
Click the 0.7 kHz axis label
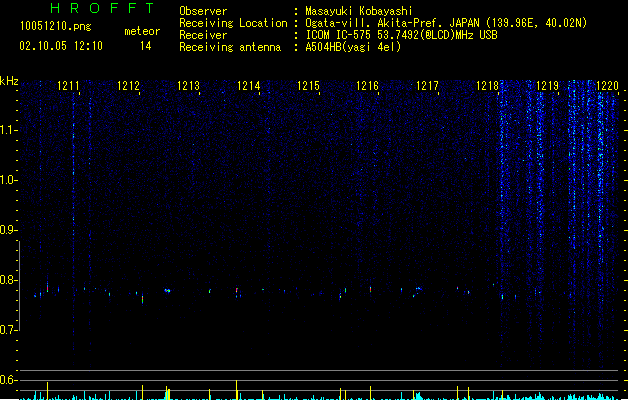pos(8,330)
